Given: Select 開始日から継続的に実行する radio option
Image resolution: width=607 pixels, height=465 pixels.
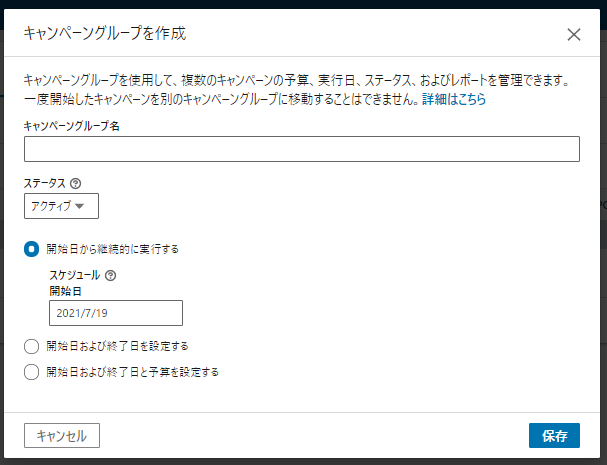Looking at the screenshot, I should 32,249.
